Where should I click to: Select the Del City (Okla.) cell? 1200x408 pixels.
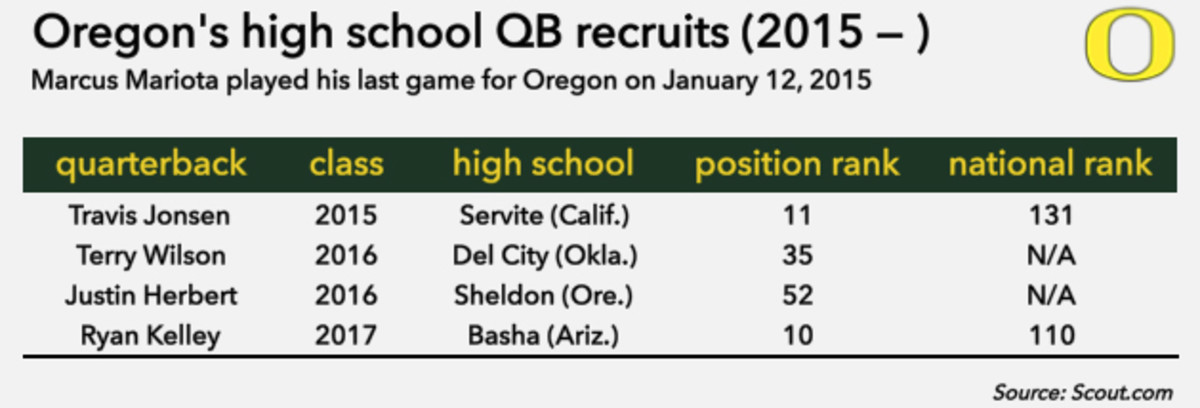click(543, 256)
